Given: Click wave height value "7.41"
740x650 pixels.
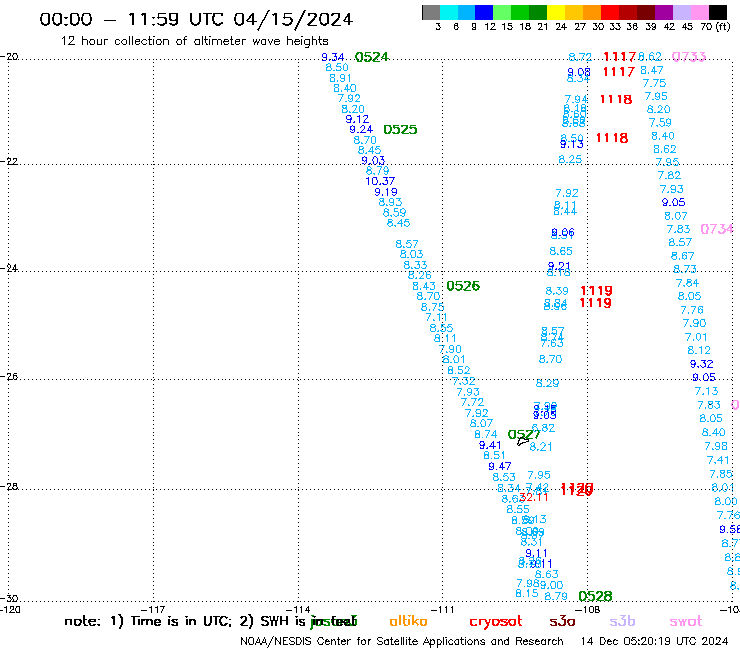Looking at the screenshot, I should pyautogui.click(x=718, y=460).
